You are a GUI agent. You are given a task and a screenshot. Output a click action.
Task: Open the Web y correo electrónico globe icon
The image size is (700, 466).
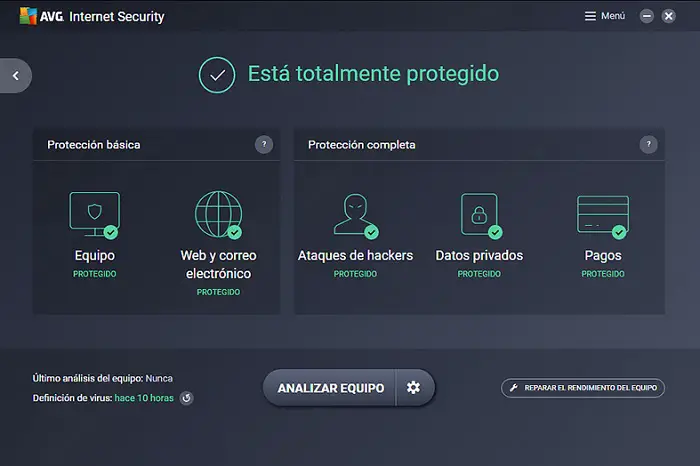[218, 215]
